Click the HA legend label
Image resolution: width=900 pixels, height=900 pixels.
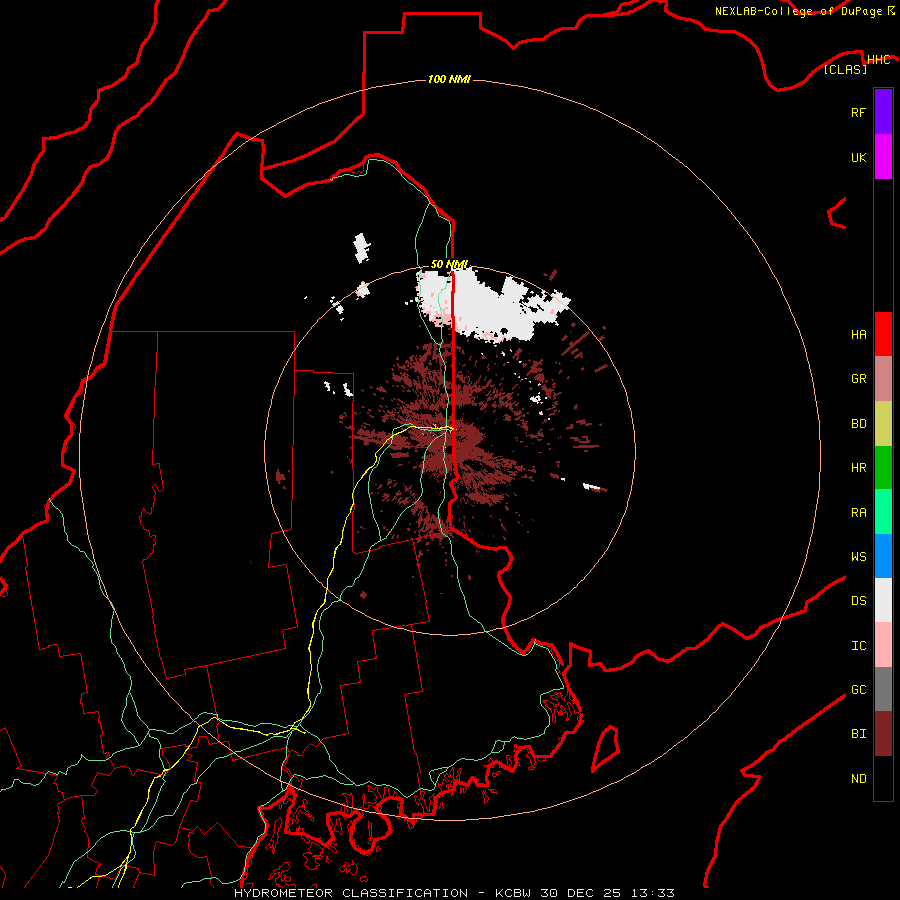pos(858,334)
